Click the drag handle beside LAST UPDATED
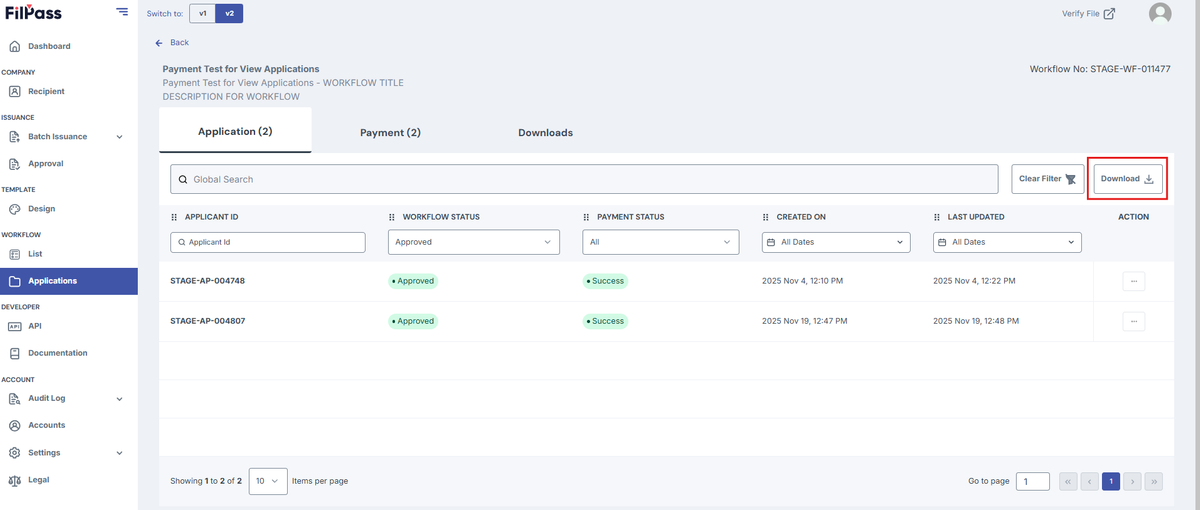 click(x=937, y=217)
